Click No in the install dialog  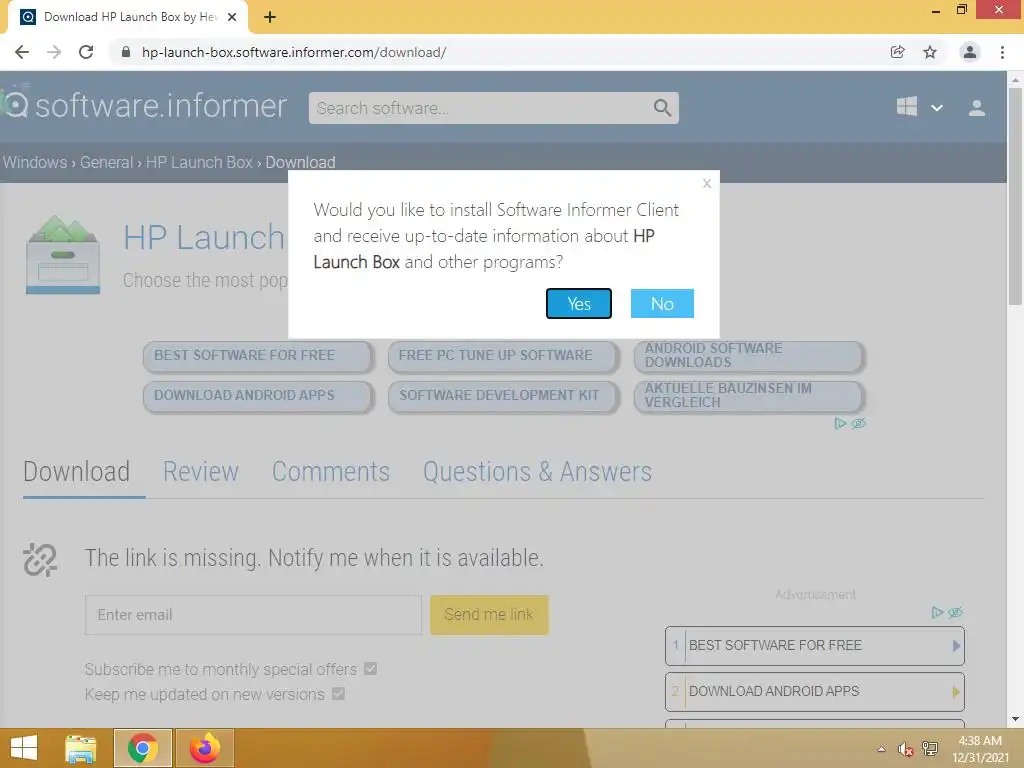point(662,304)
